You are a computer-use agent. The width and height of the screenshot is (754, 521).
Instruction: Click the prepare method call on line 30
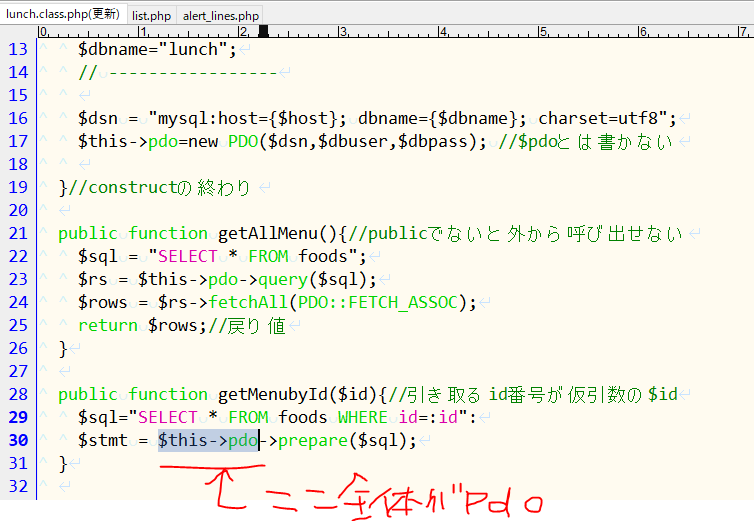coord(313,441)
